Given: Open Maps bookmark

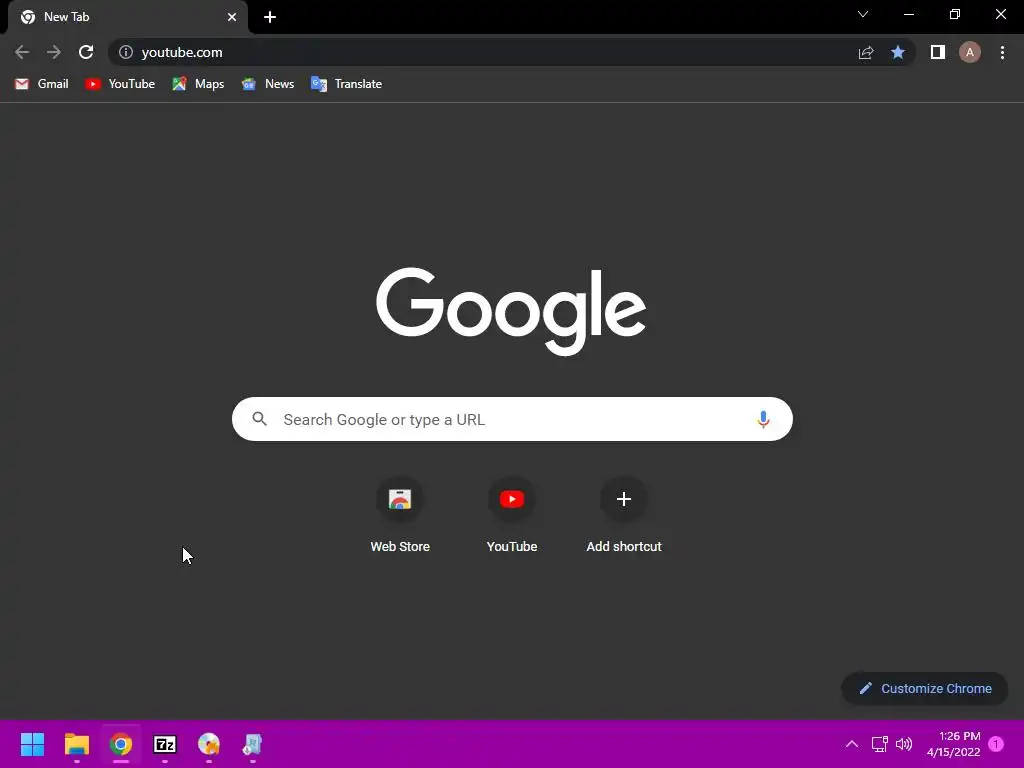Looking at the screenshot, I should [x=198, y=84].
